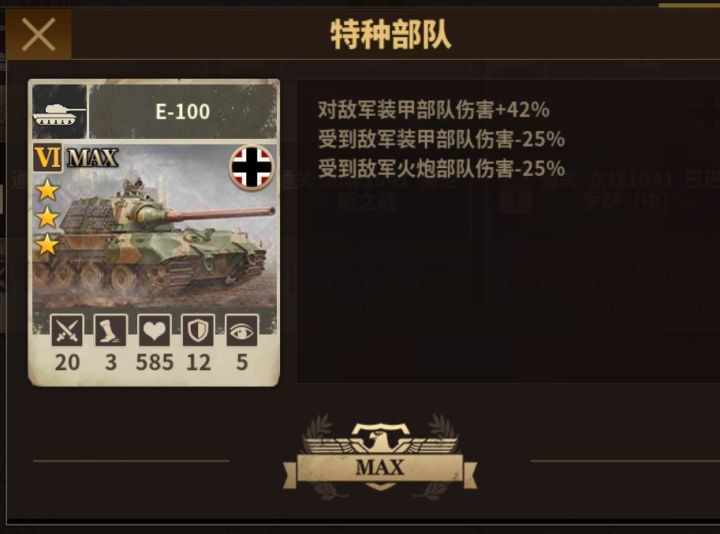Click the VI tier level badge
The image size is (720, 534).
click(48, 157)
